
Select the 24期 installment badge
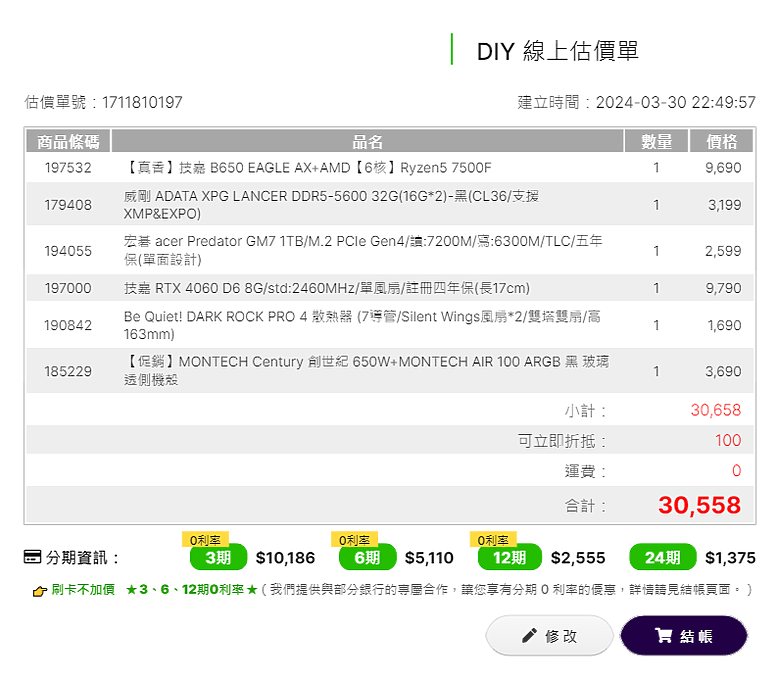click(x=663, y=557)
